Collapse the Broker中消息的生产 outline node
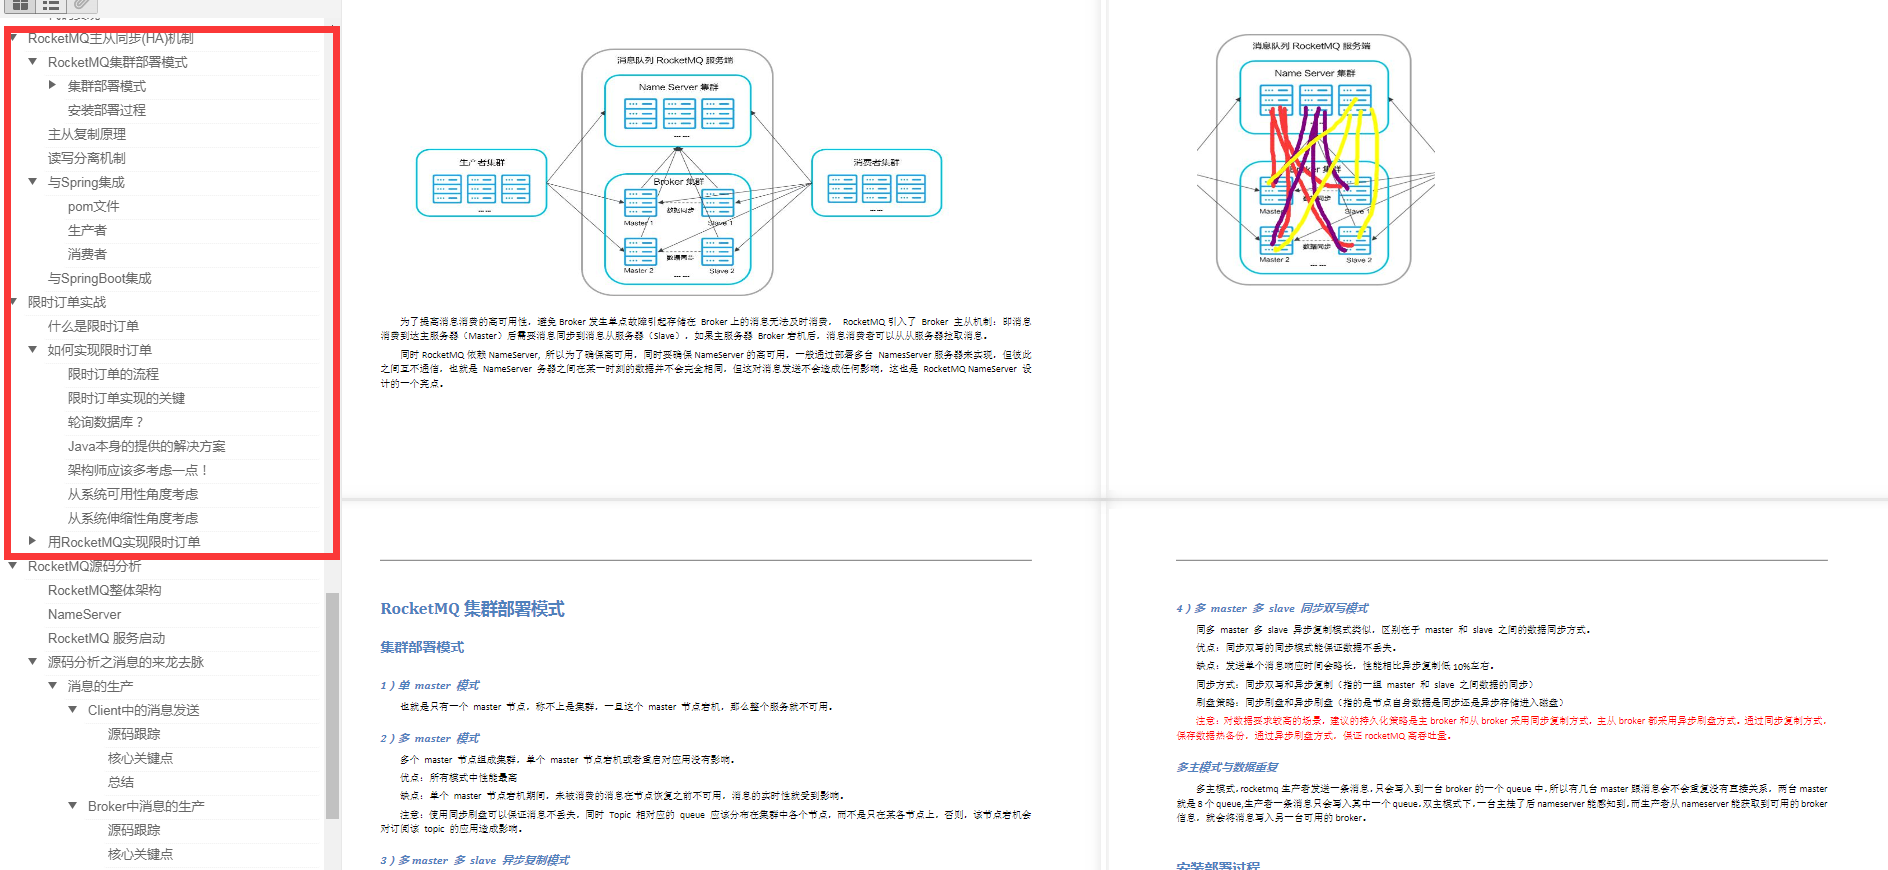 tap(73, 806)
